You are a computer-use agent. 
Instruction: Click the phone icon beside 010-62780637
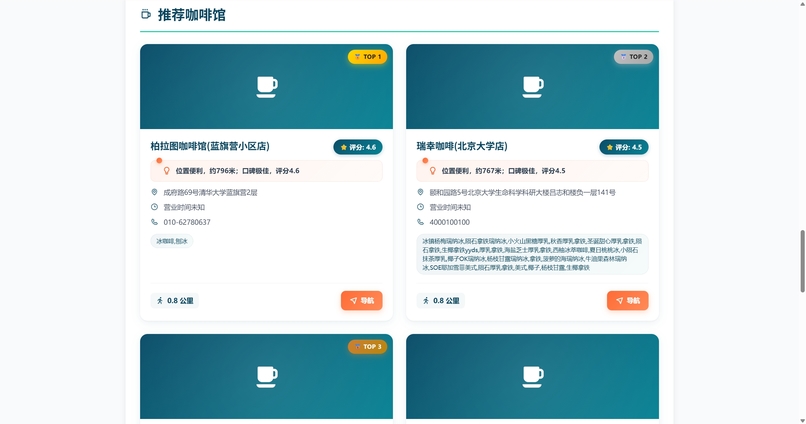click(x=154, y=222)
